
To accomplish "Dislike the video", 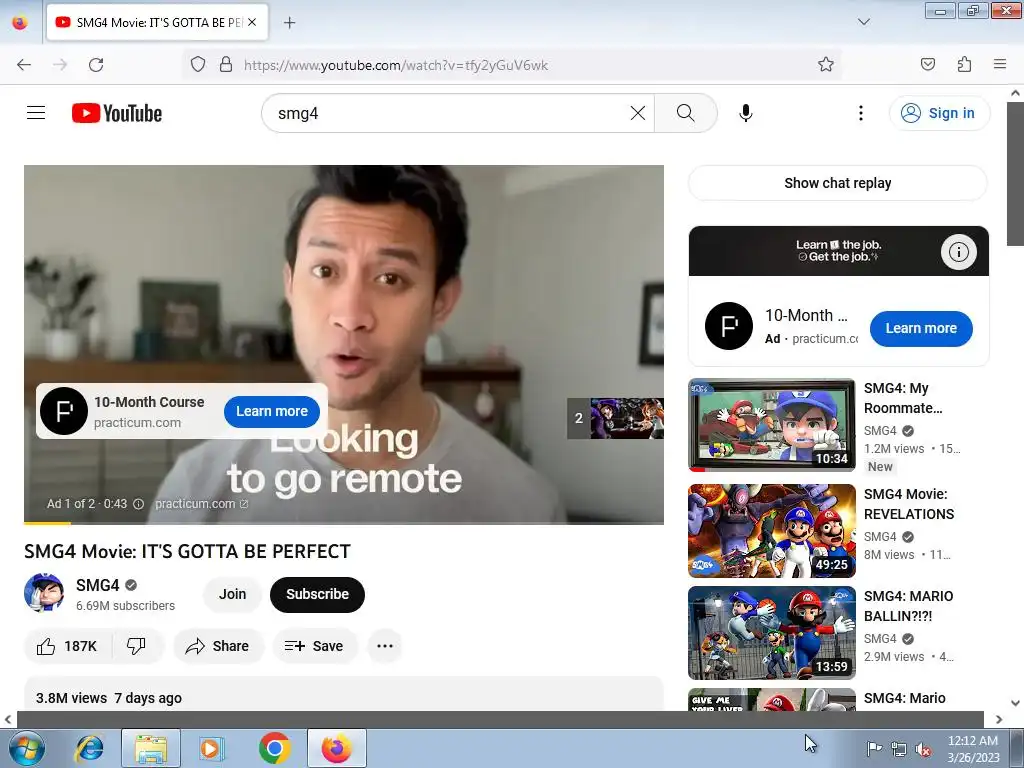I will (136, 646).
